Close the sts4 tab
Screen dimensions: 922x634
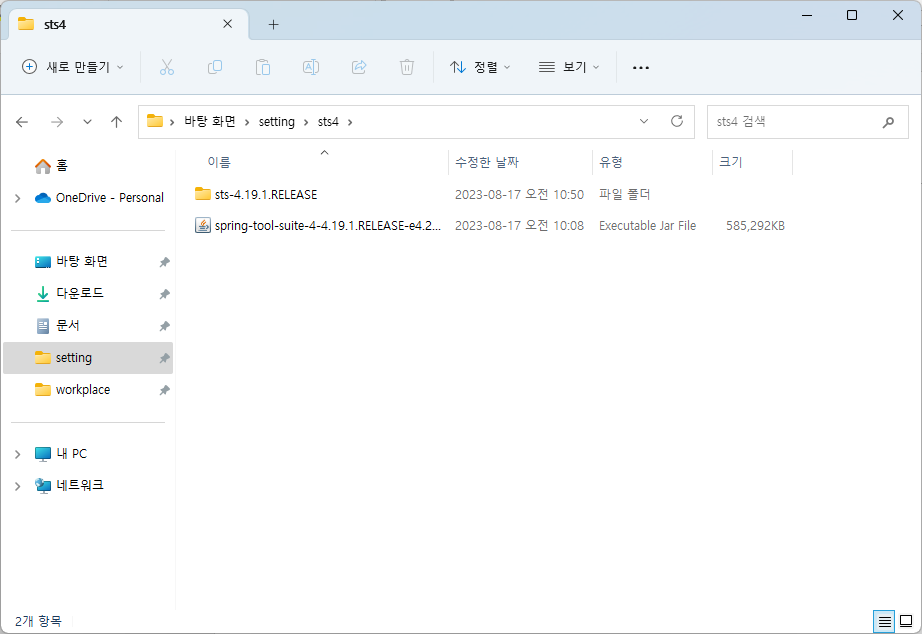228,24
